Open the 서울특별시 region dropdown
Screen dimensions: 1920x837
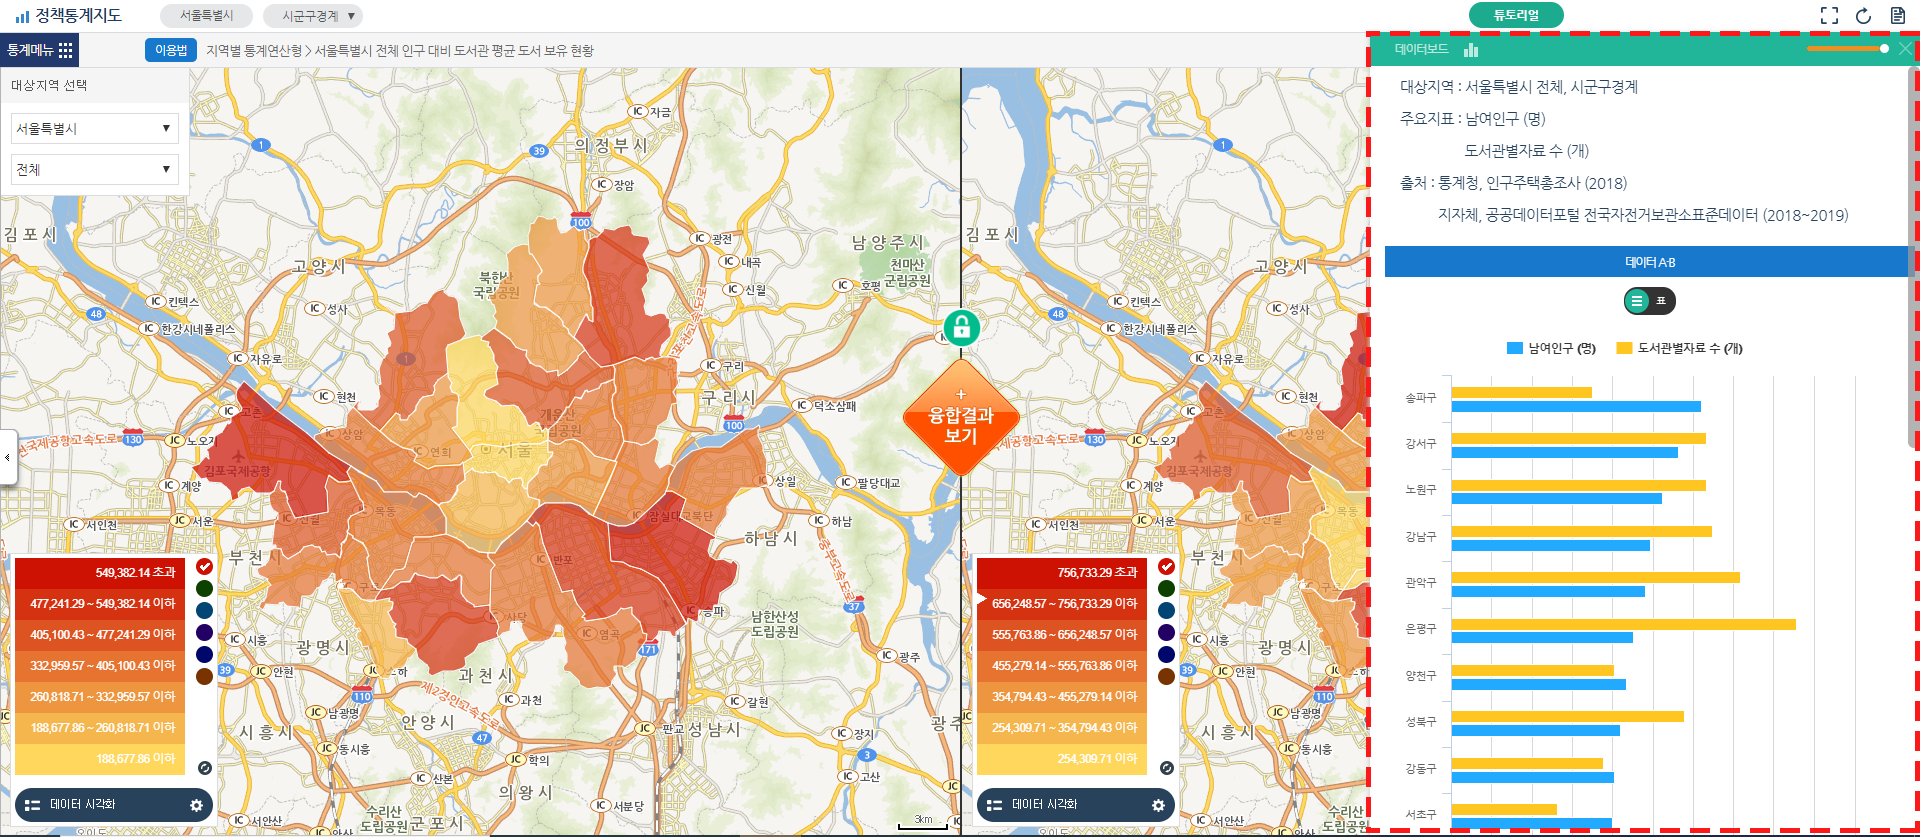(x=94, y=128)
